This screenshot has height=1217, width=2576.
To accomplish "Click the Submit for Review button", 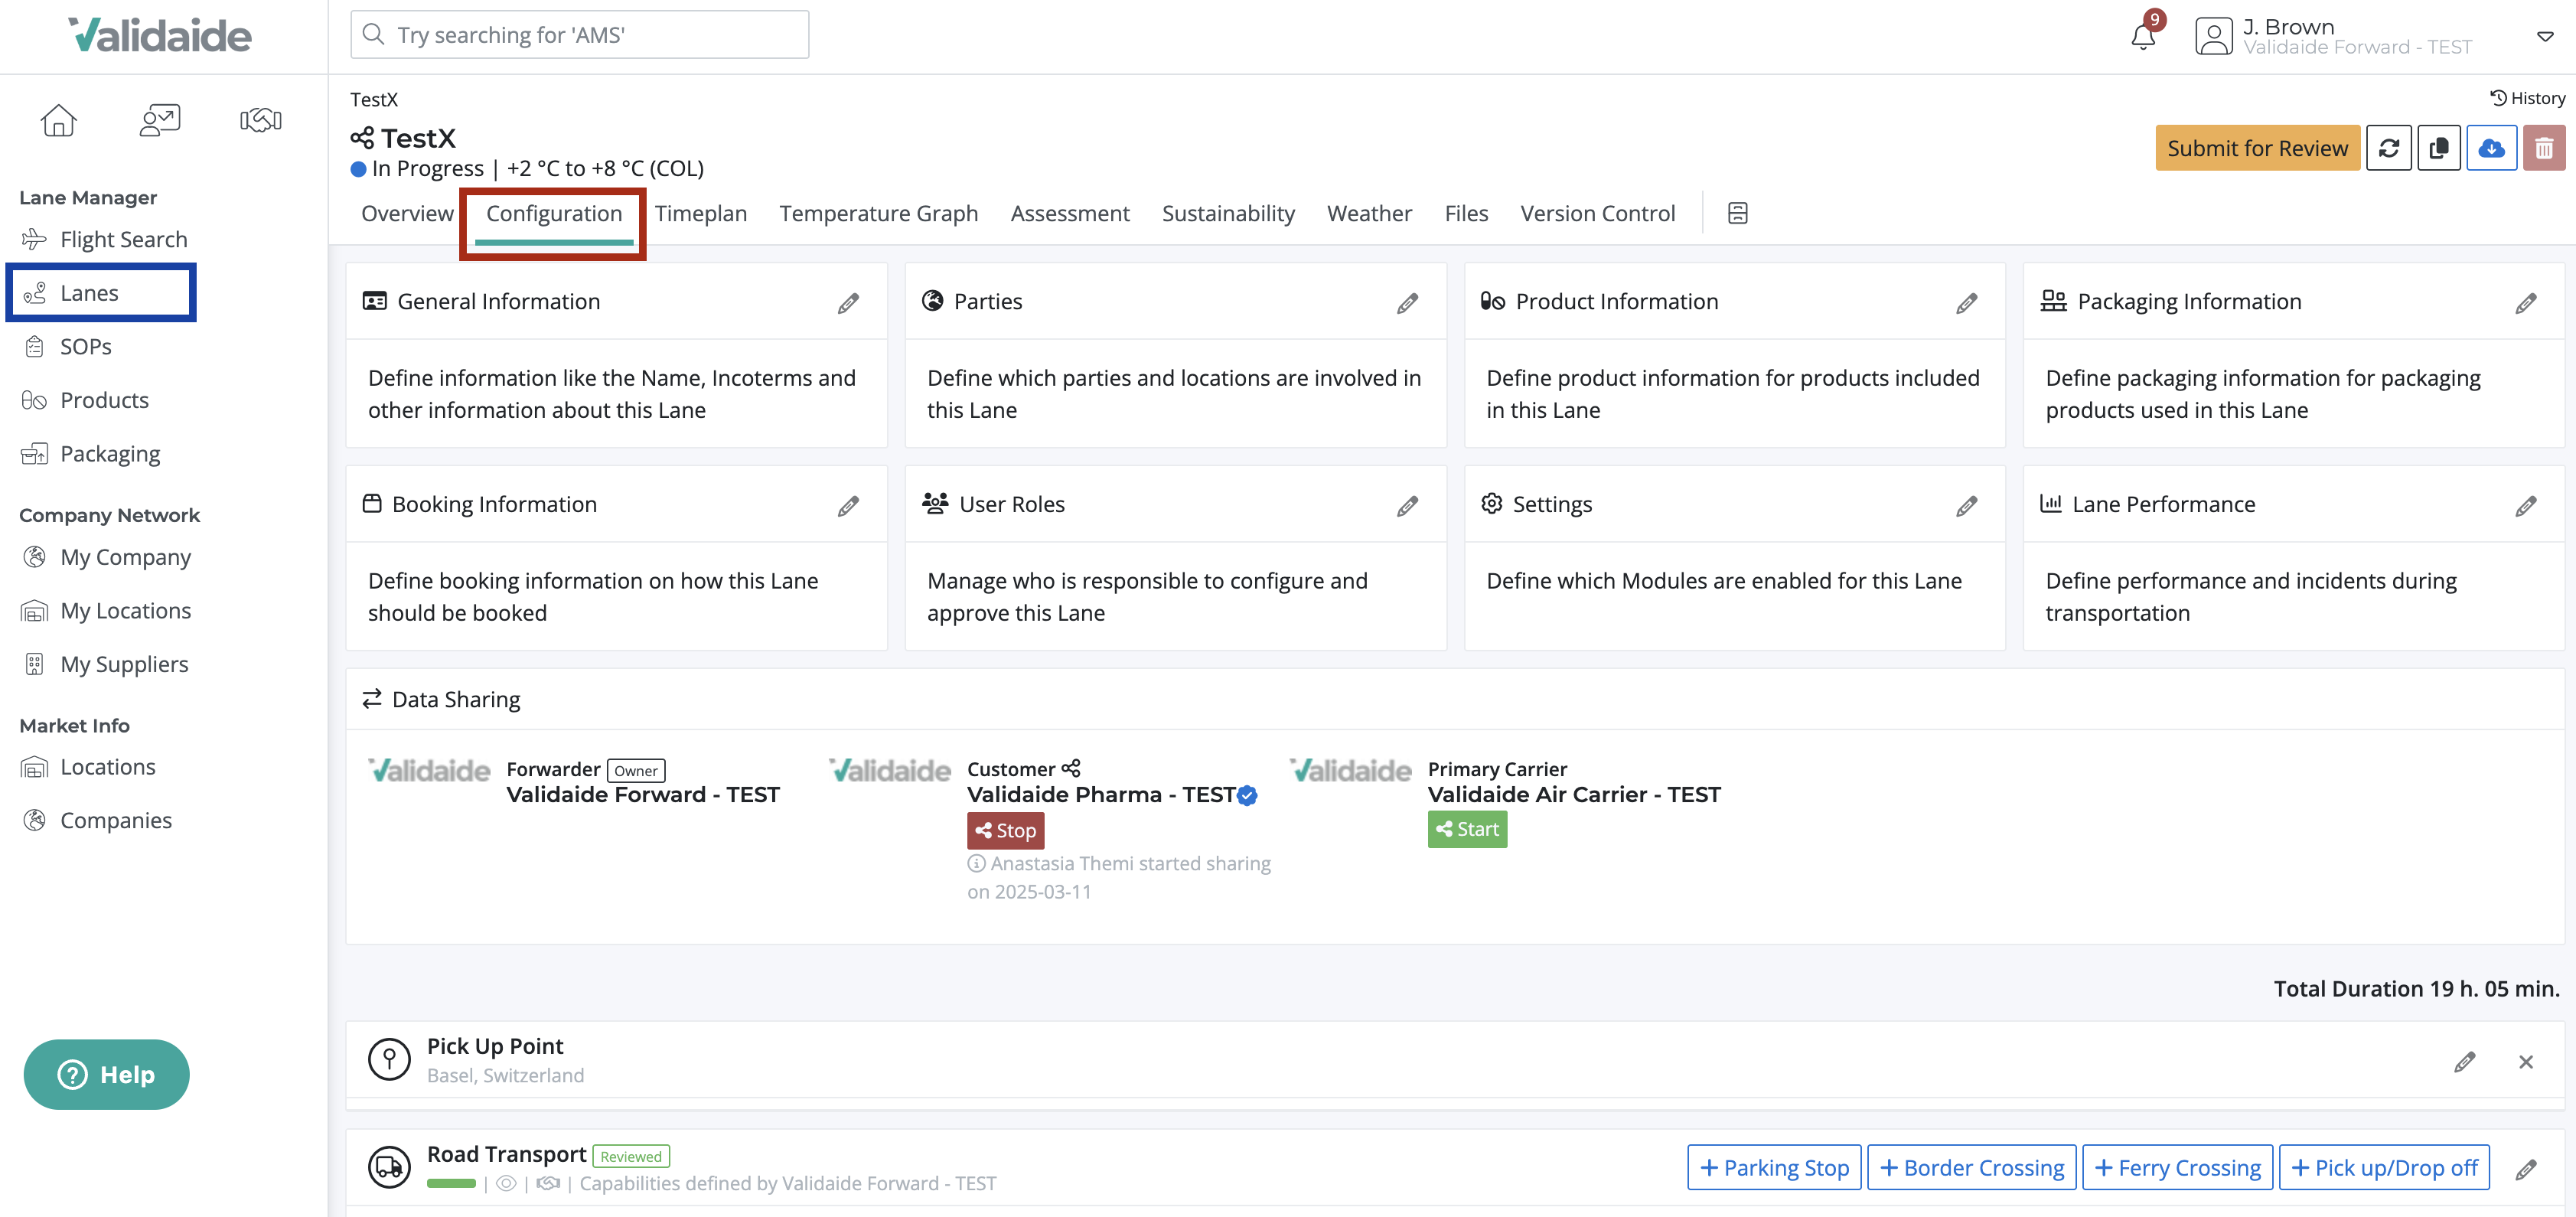I will pos(2257,147).
